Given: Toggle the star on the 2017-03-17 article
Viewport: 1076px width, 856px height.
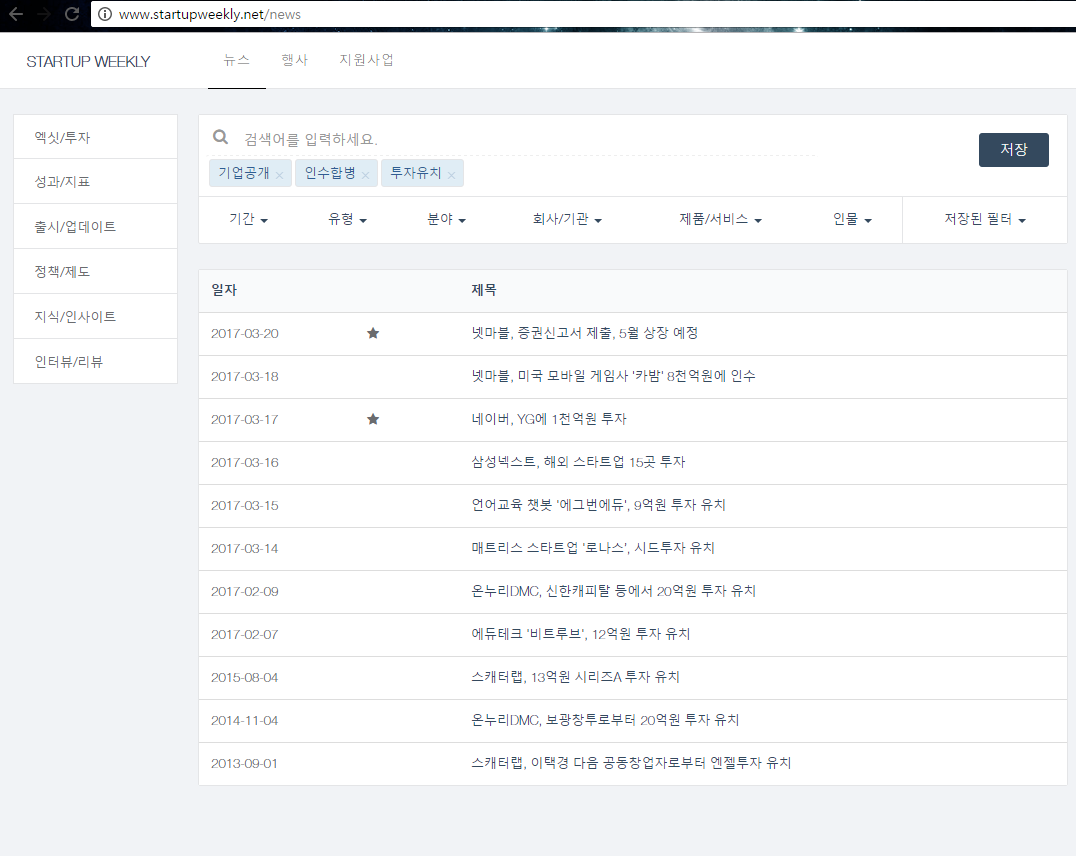Looking at the screenshot, I should pos(373,419).
